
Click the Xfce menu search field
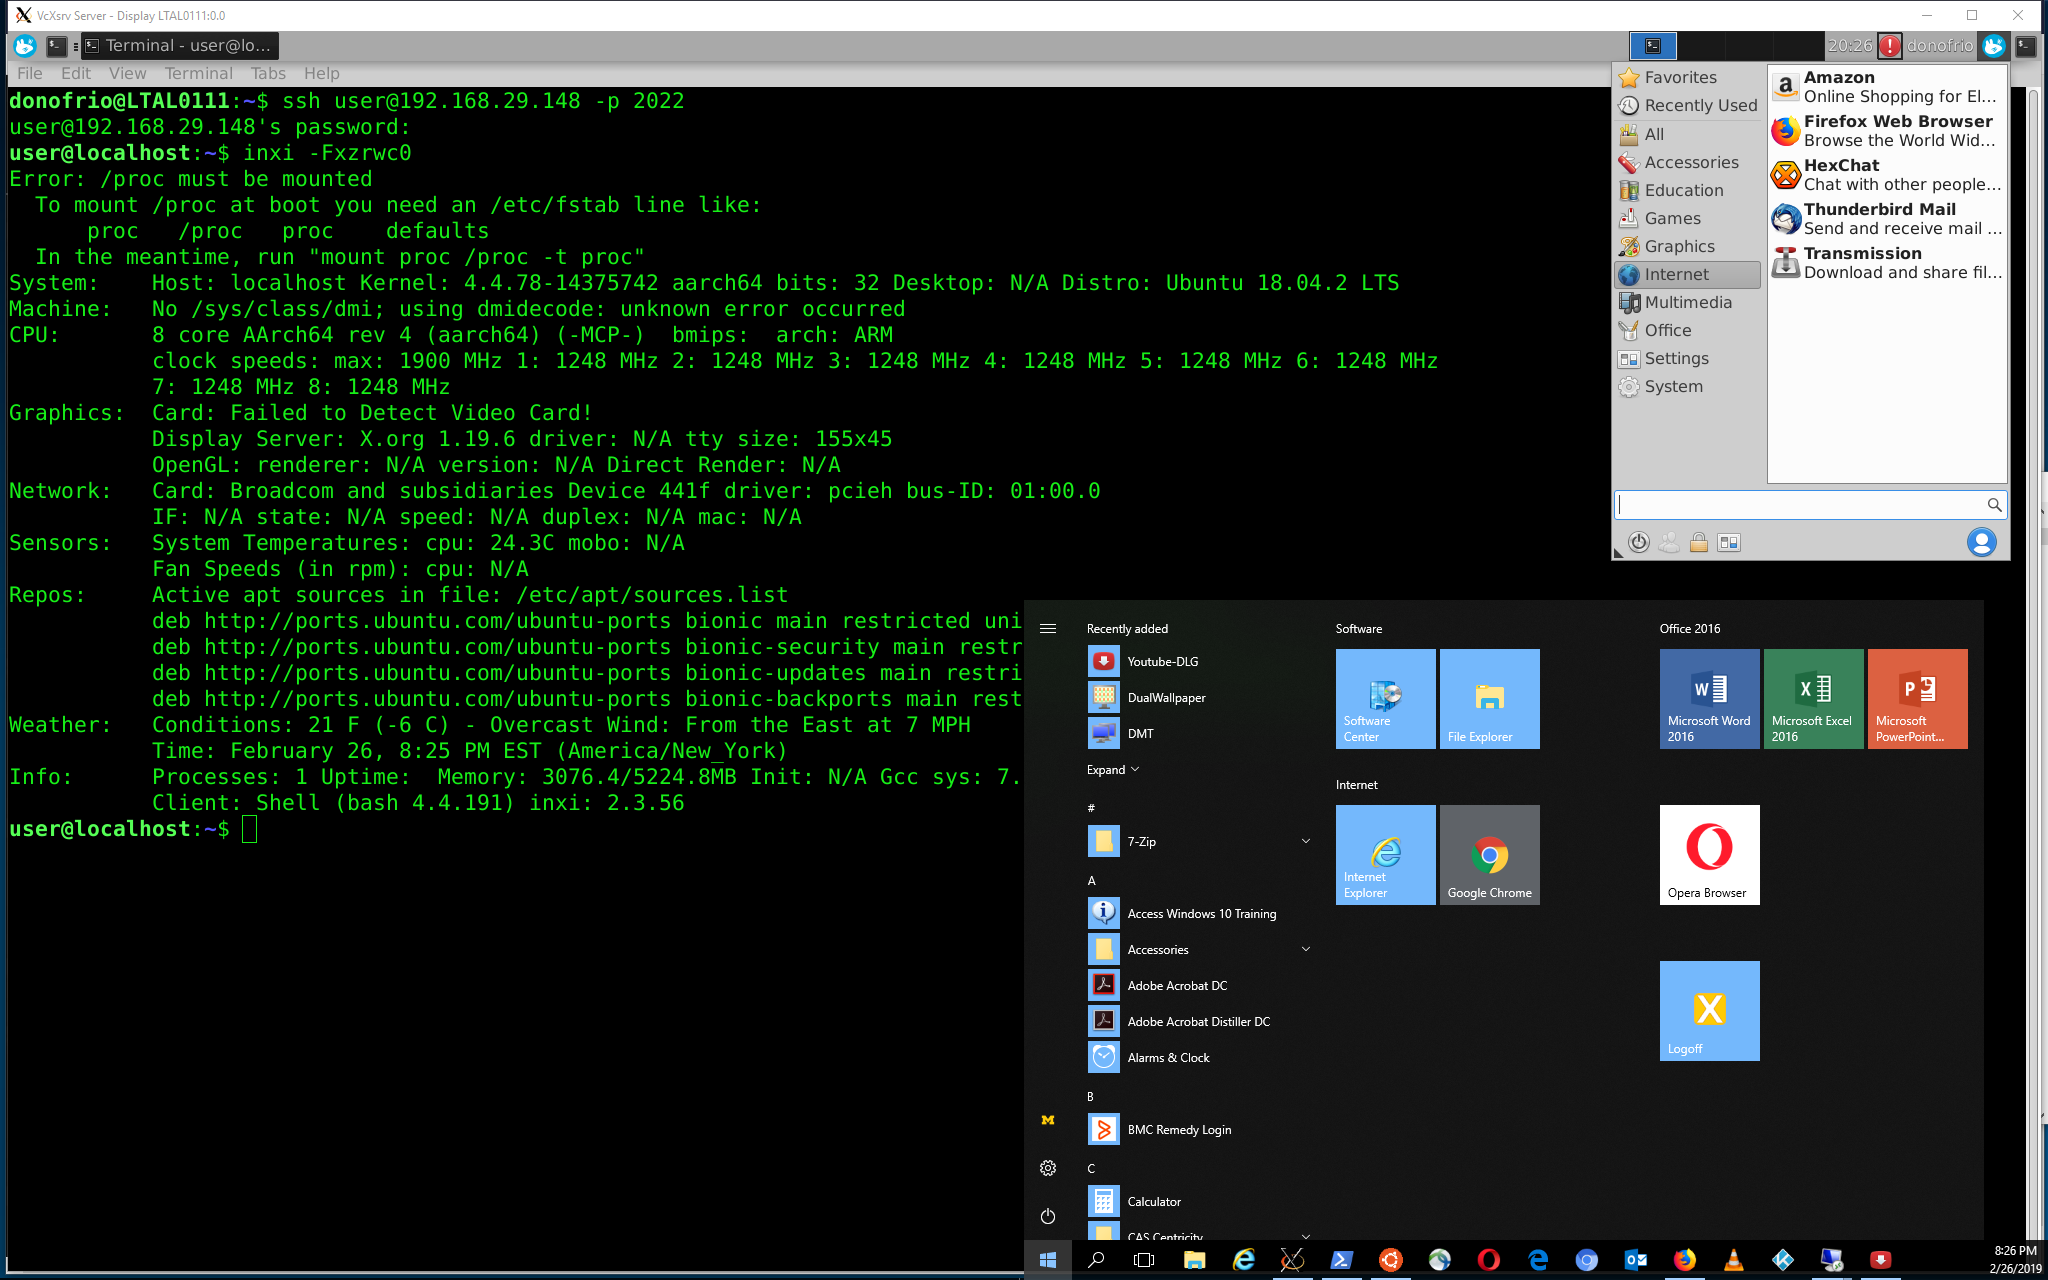click(x=1809, y=505)
